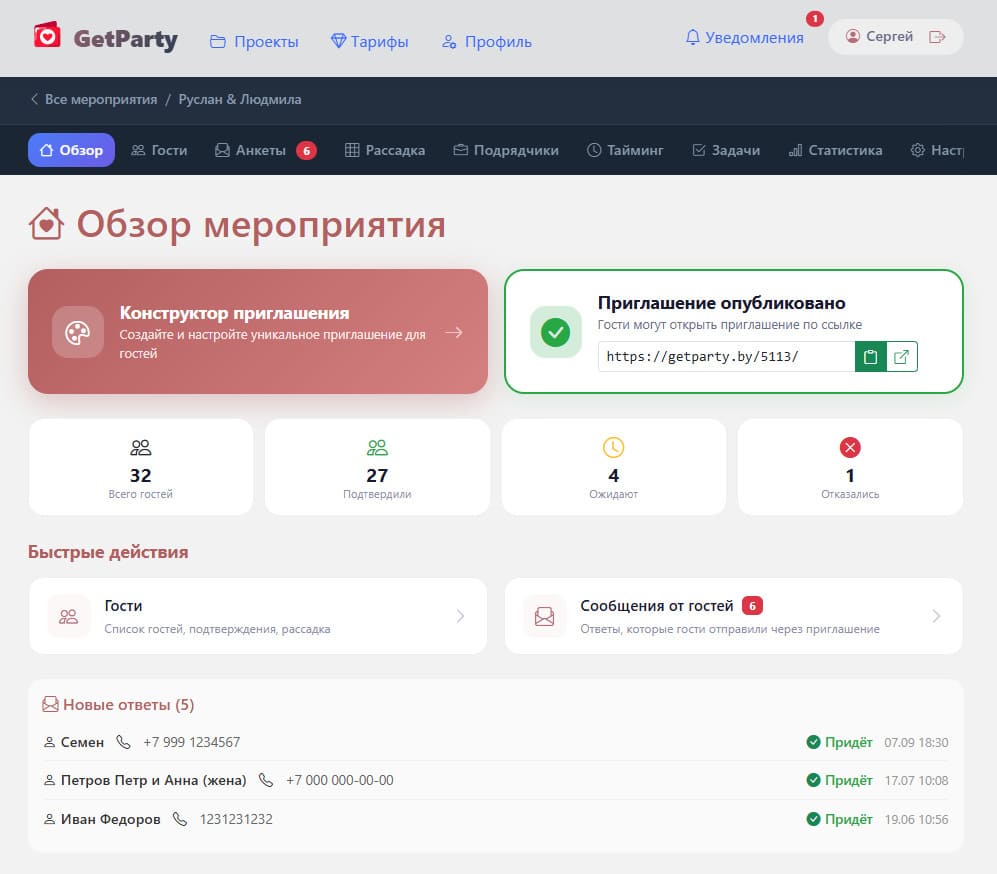Open Проекты in top navigation

(254, 41)
